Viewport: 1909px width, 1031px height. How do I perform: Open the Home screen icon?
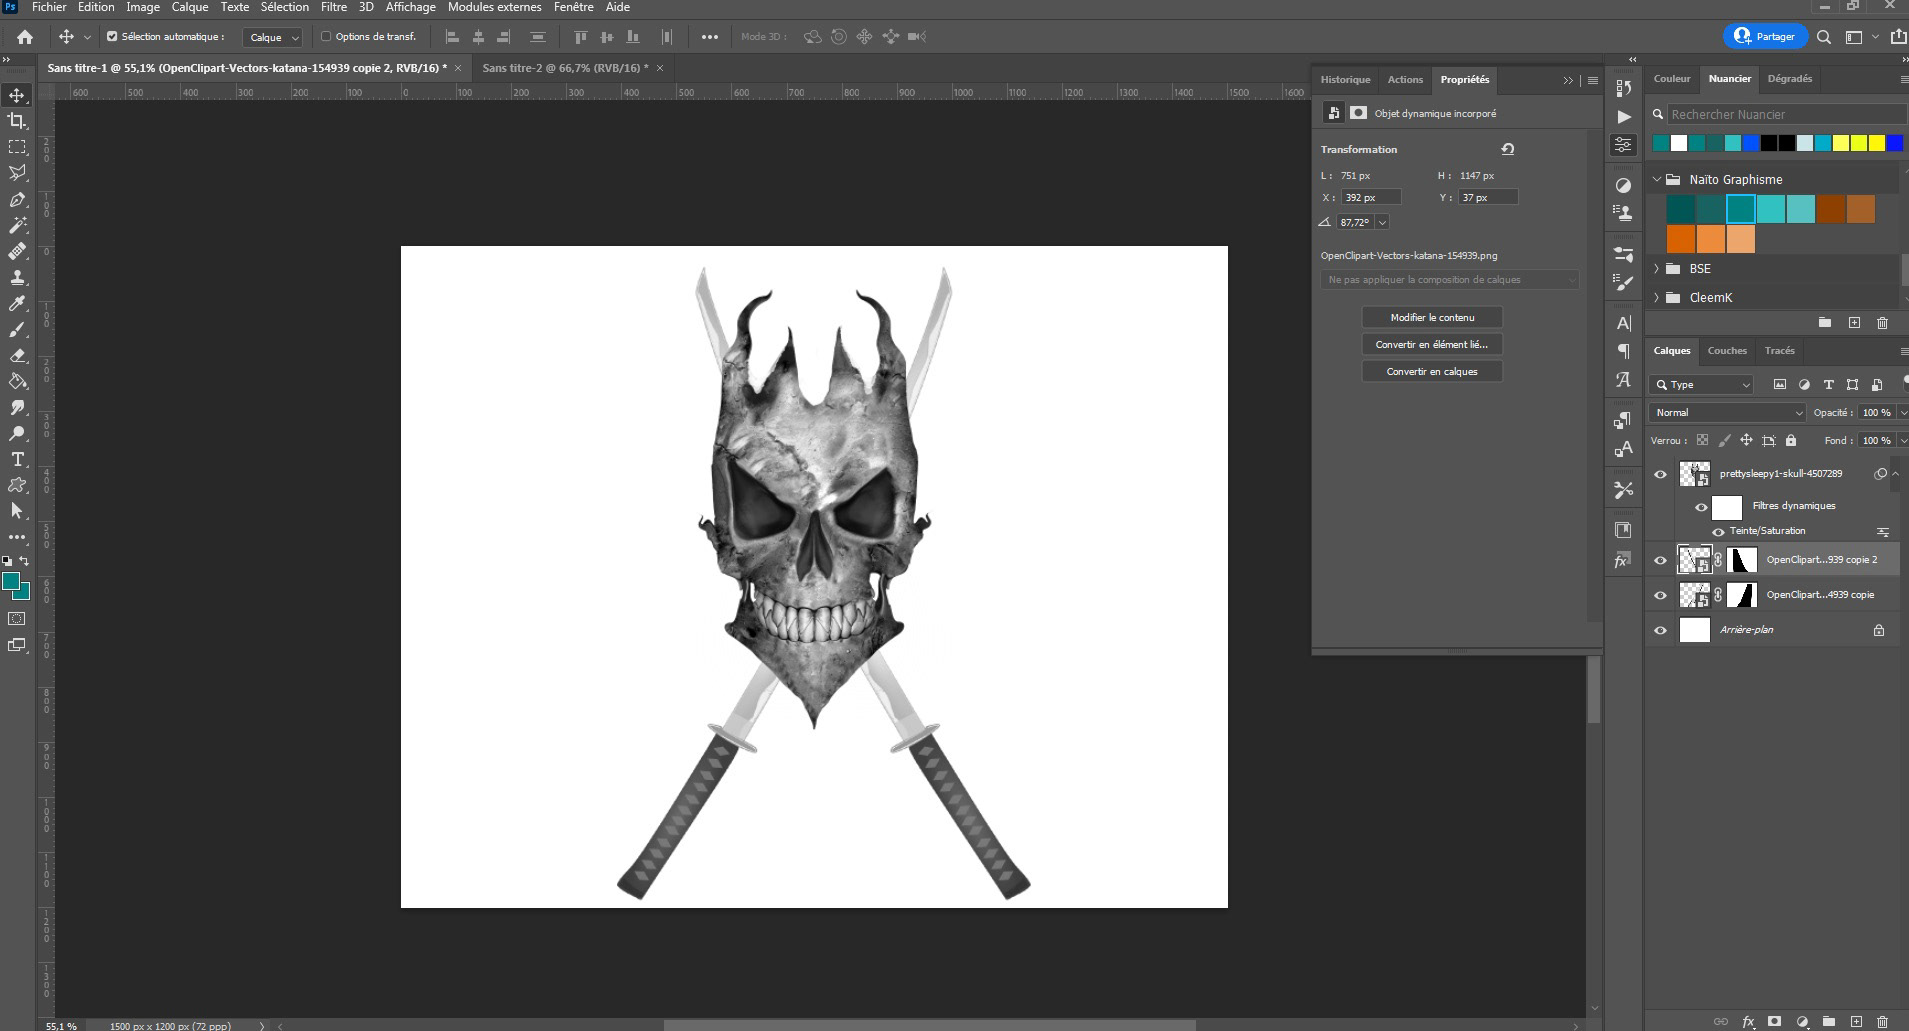coord(25,37)
